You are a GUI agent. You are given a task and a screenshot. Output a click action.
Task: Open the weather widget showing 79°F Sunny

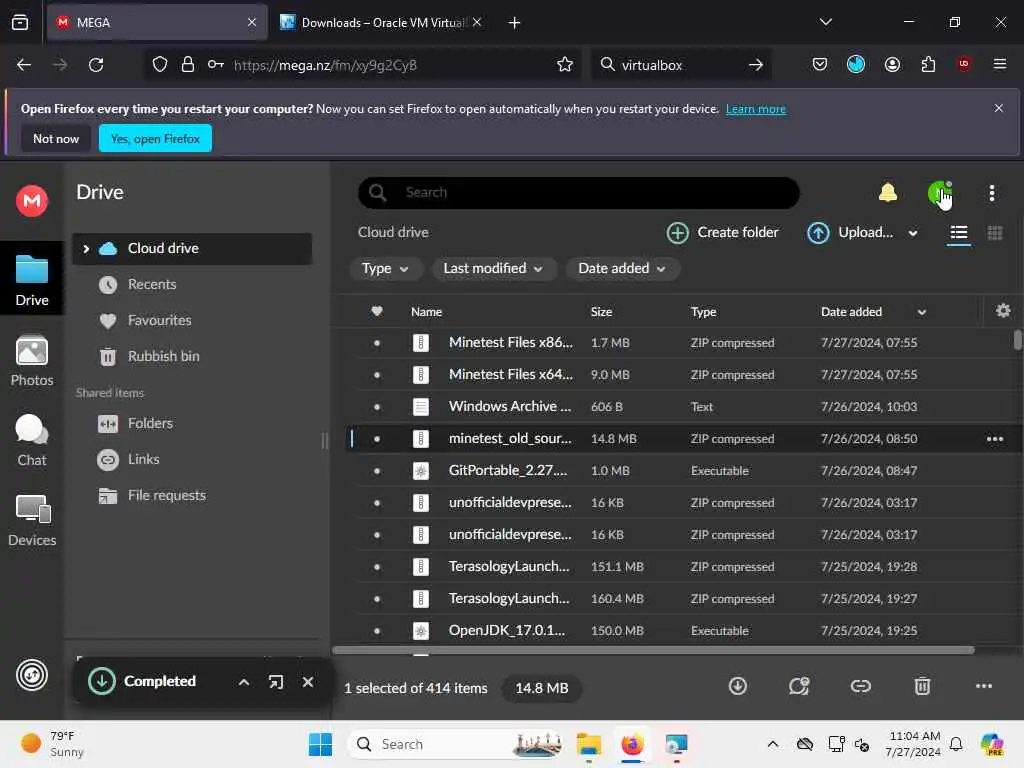click(x=53, y=744)
